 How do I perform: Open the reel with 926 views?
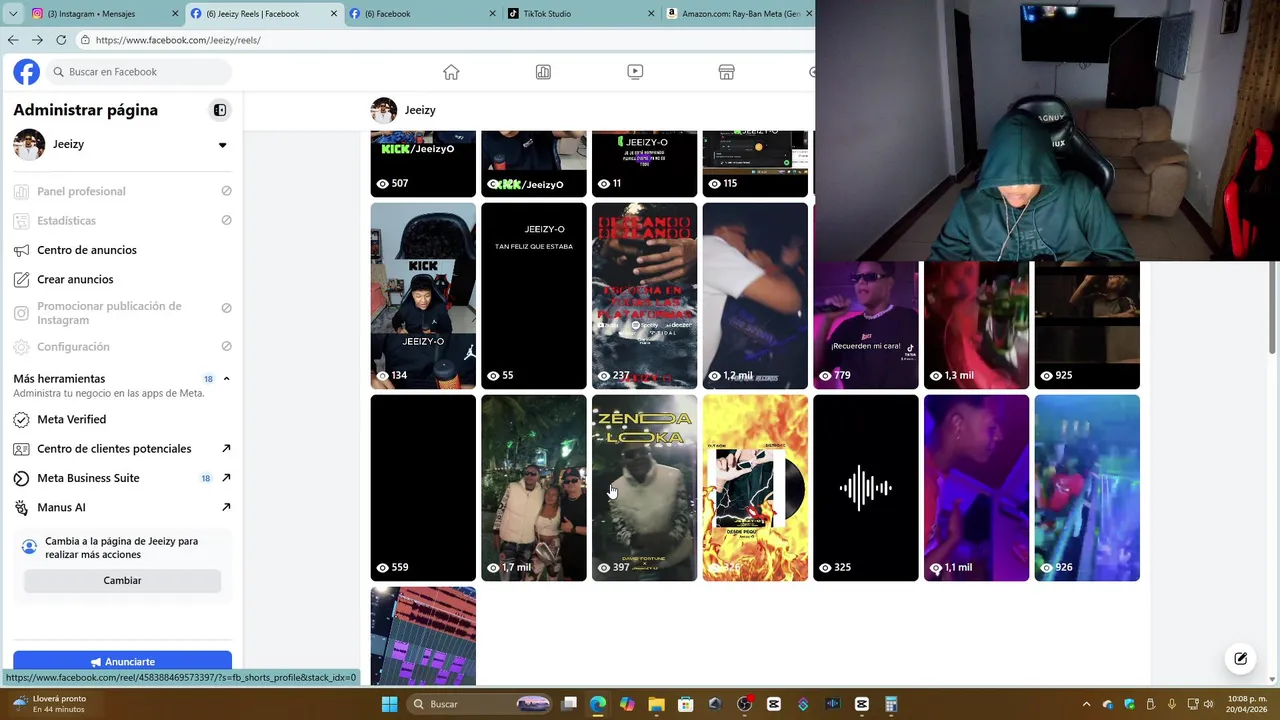[1087, 488]
